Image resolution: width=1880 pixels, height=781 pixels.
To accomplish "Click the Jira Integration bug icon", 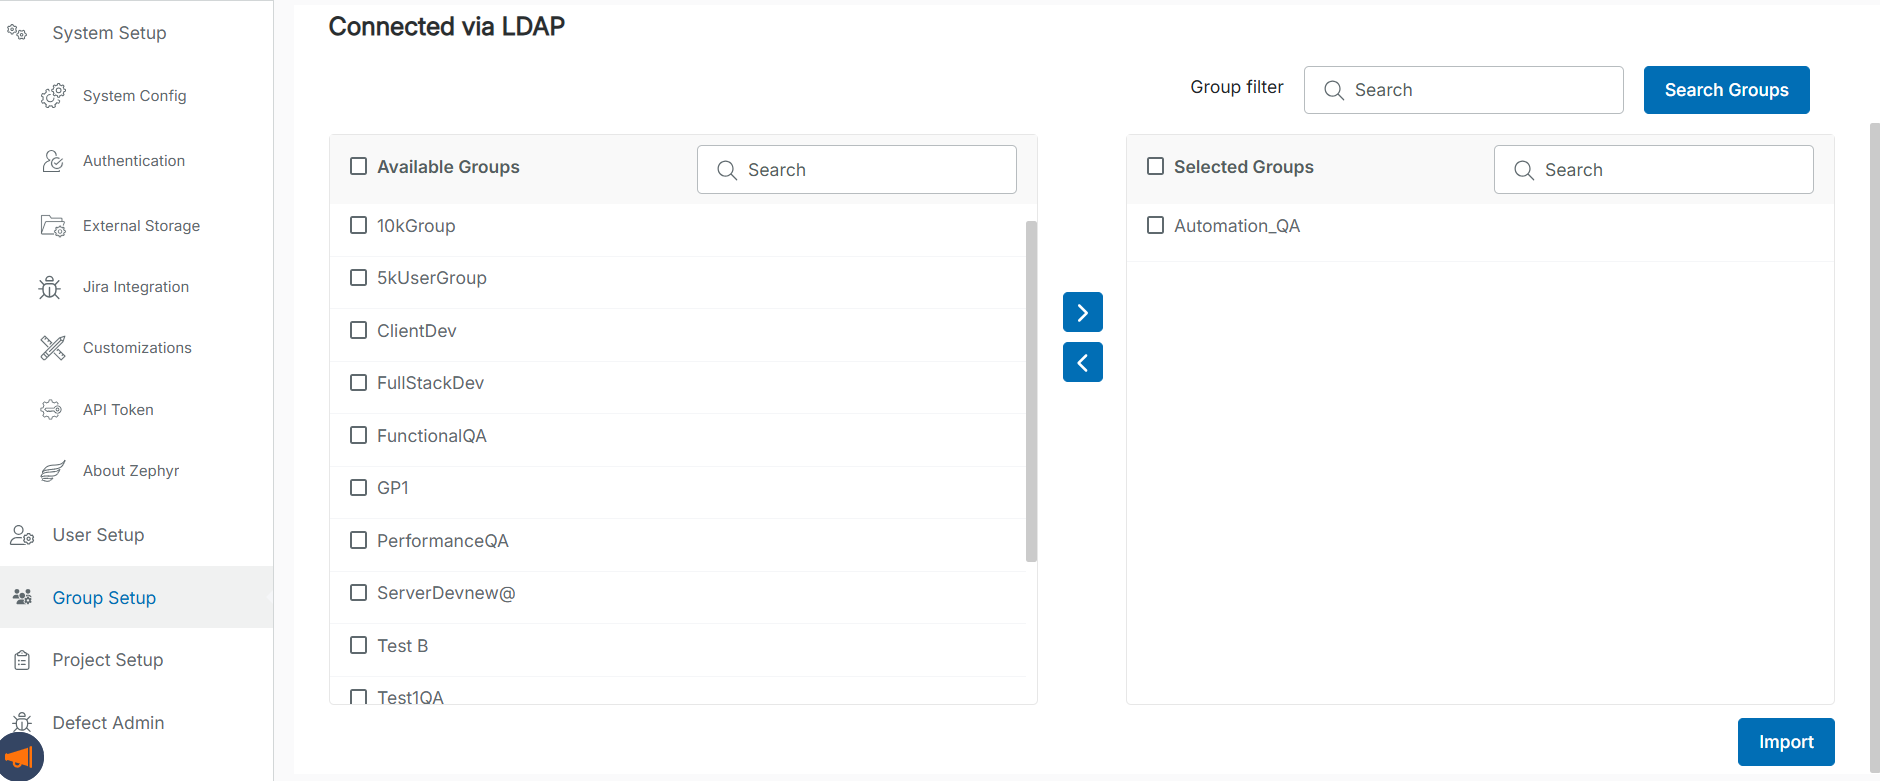I will [x=50, y=288].
